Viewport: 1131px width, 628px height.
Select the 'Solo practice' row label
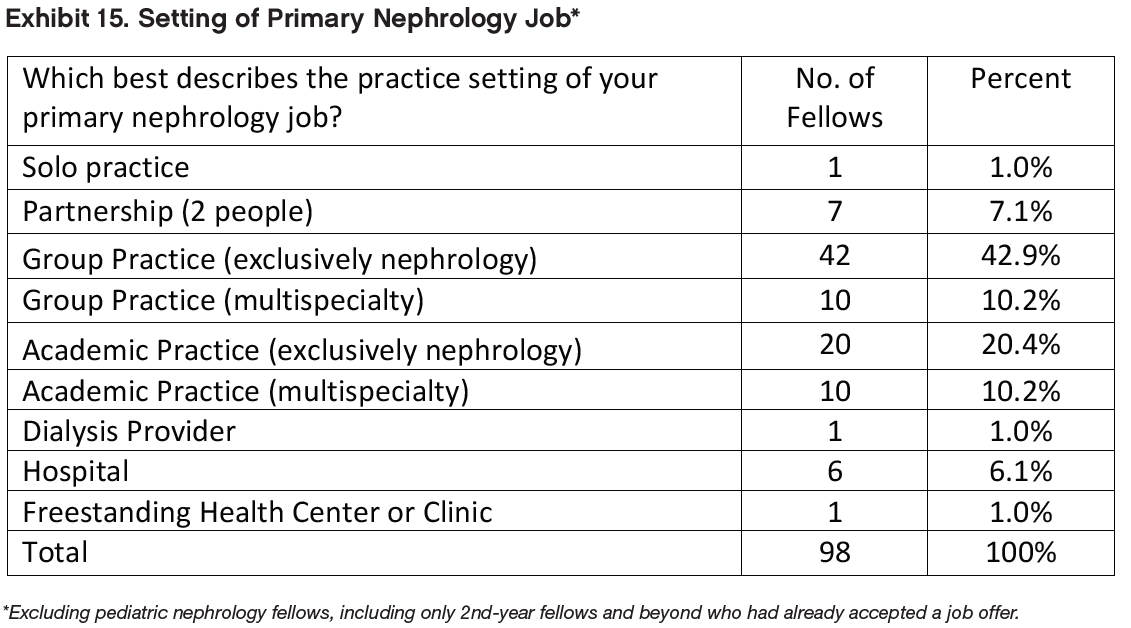tap(105, 167)
